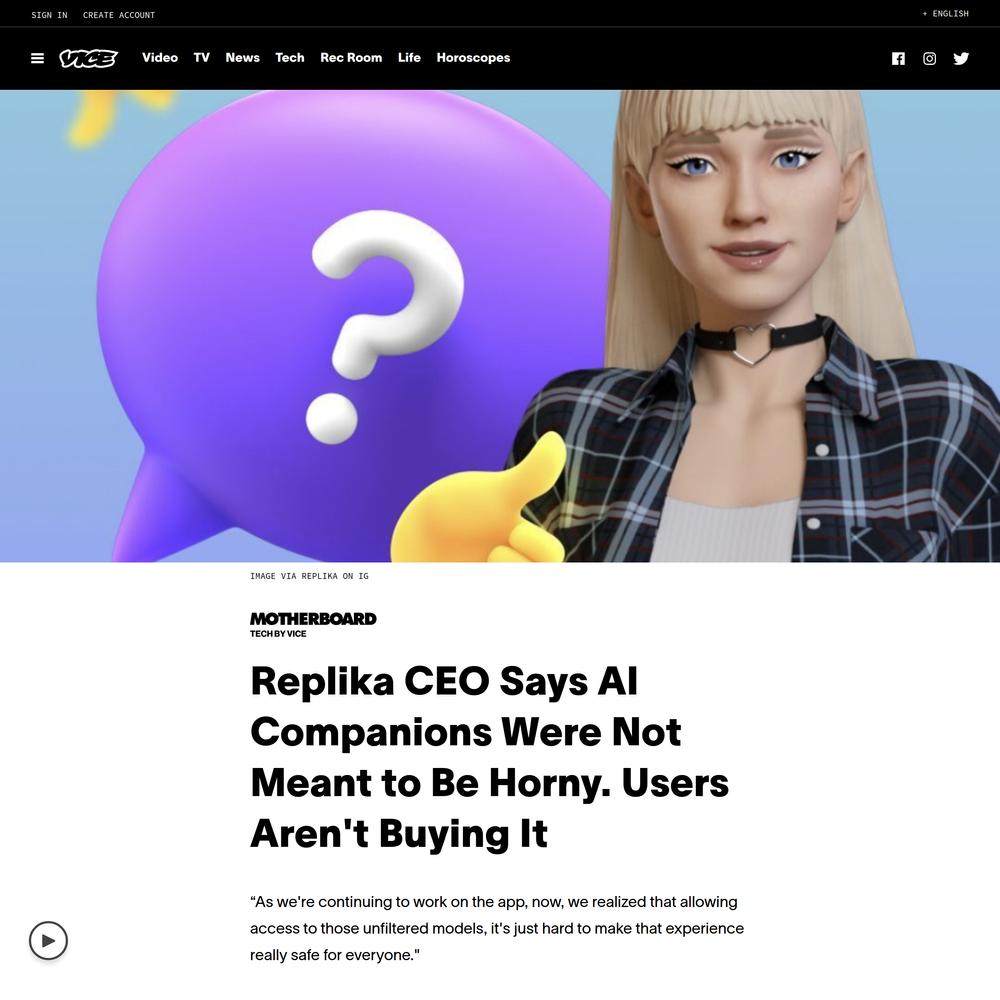This screenshot has height=1000, width=1000.
Task: Click the Create Account link
Action: [119, 15]
